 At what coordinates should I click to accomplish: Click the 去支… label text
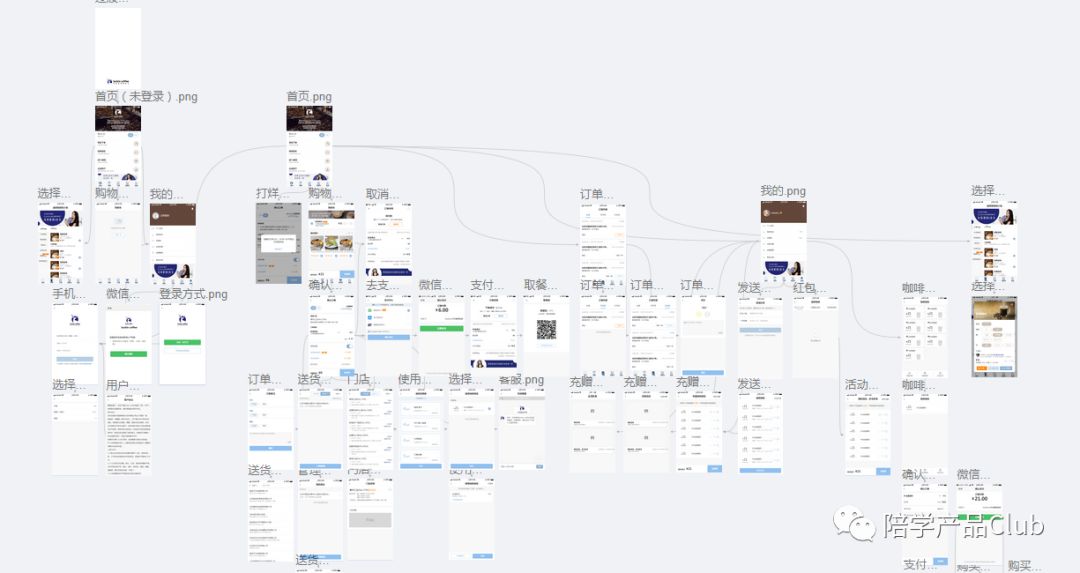pos(382,285)
